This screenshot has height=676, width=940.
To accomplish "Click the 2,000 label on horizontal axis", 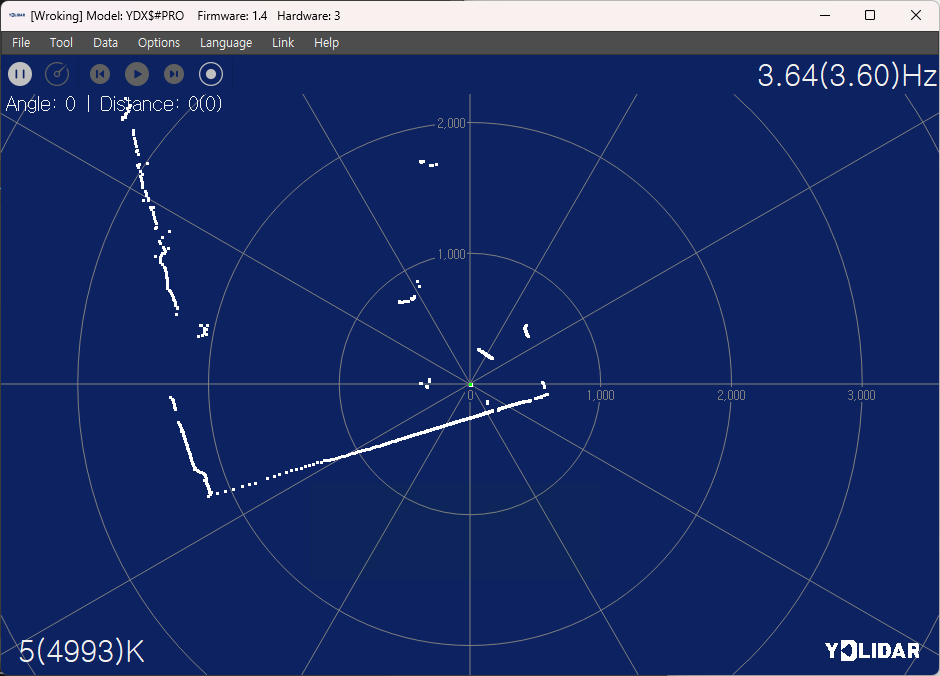I will click(731, 395).
